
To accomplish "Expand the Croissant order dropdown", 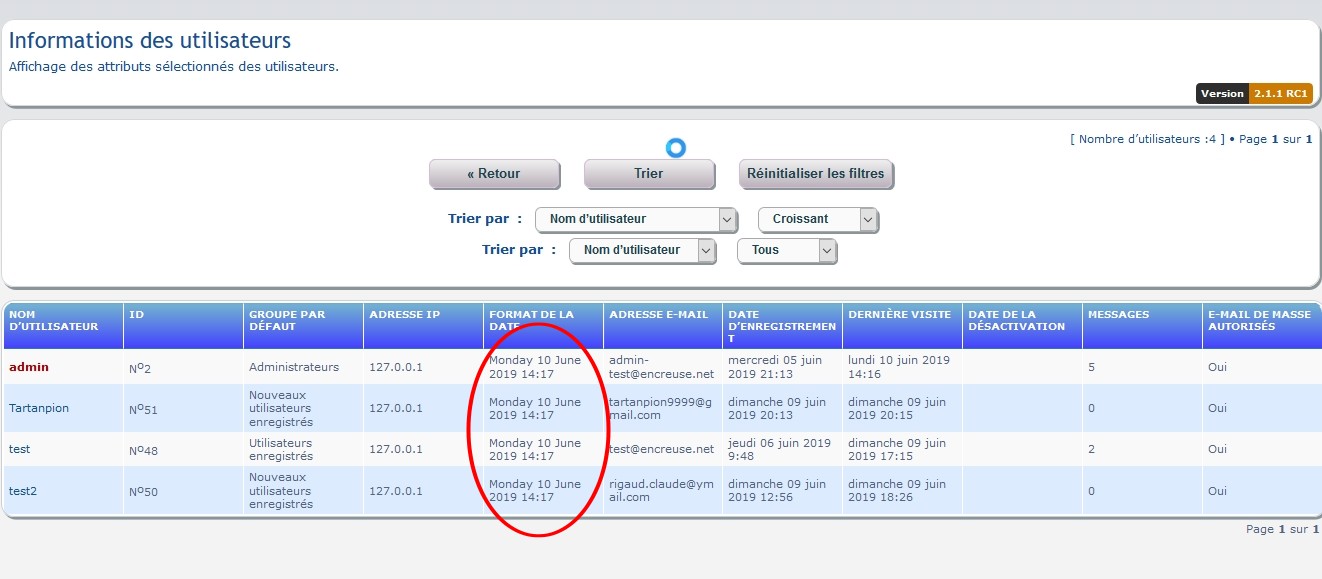I will (x=818, y=219).
